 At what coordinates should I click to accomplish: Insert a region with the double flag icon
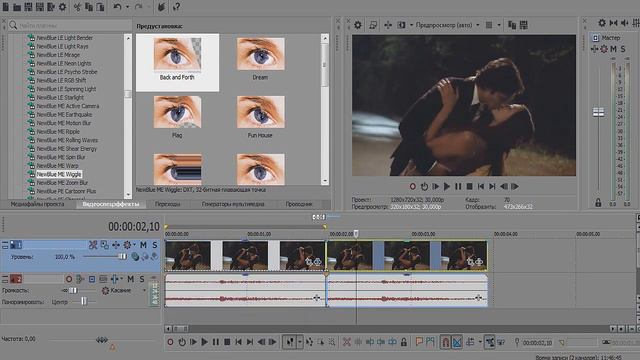click(x=430, y=342)
